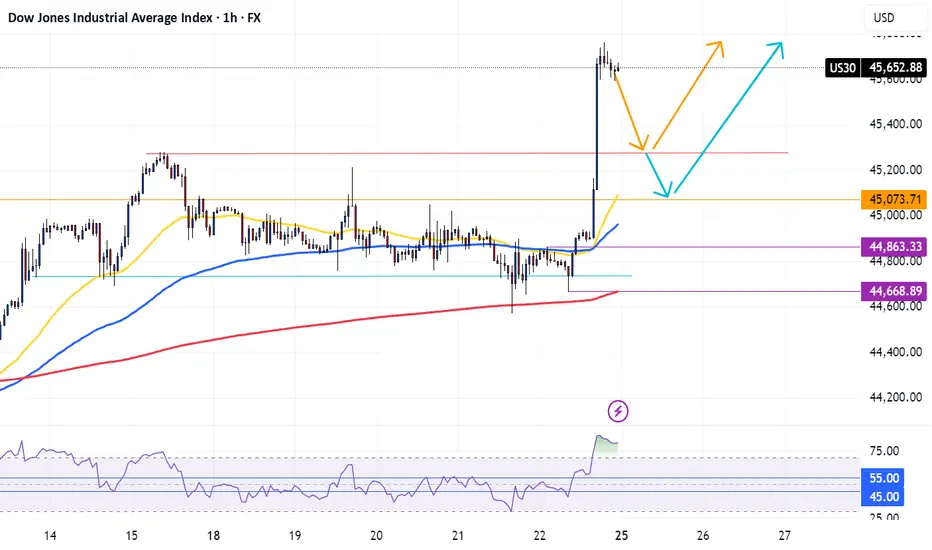Select the purple 44,863.33 price label
The width and height of the screenshot is (932, 550).
coord(893,246)
